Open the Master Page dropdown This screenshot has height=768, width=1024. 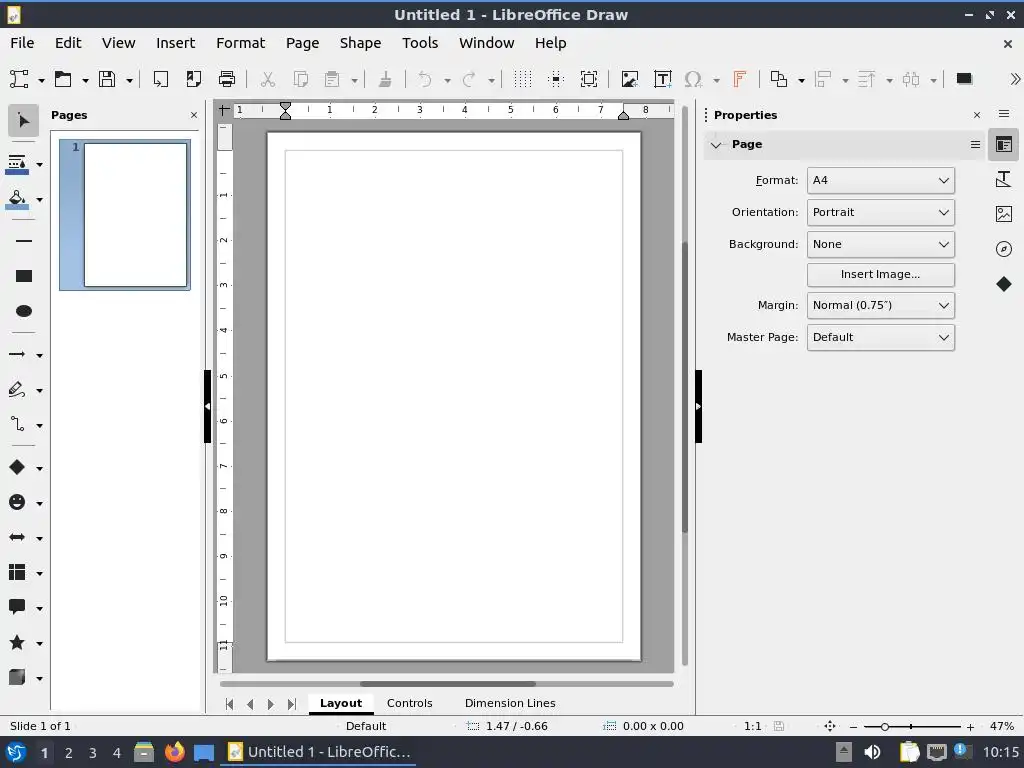(x=880, y=337)
